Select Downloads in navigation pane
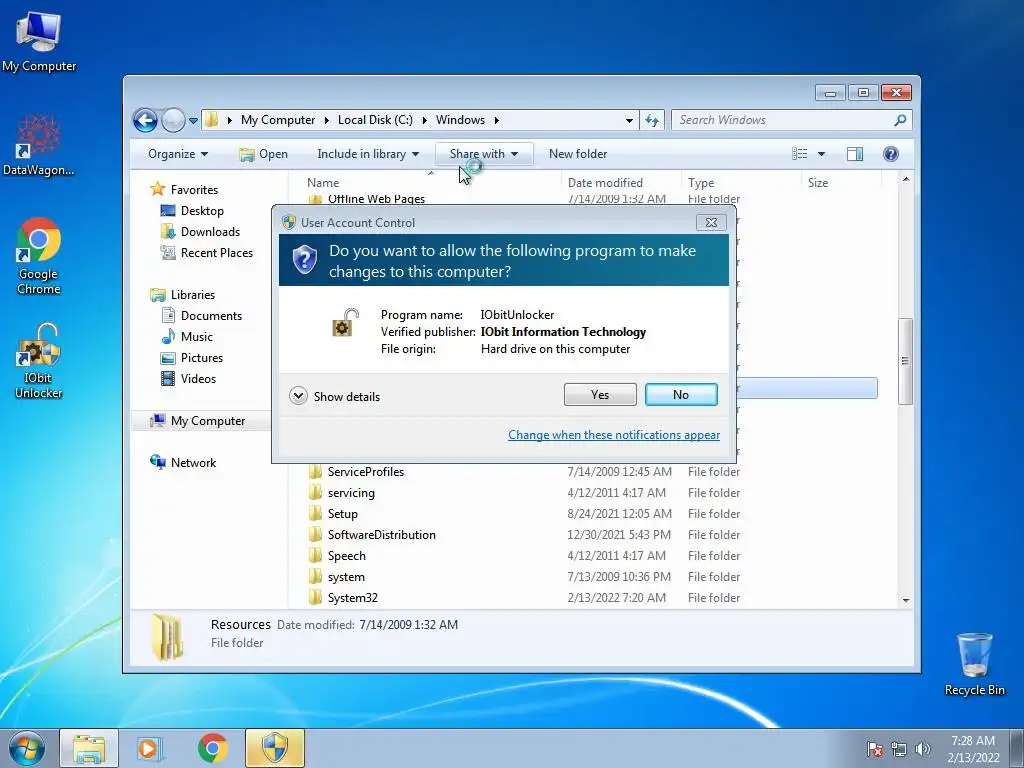Image resolution: width=1024 pixels, height=768 pixels. (200, 232)
